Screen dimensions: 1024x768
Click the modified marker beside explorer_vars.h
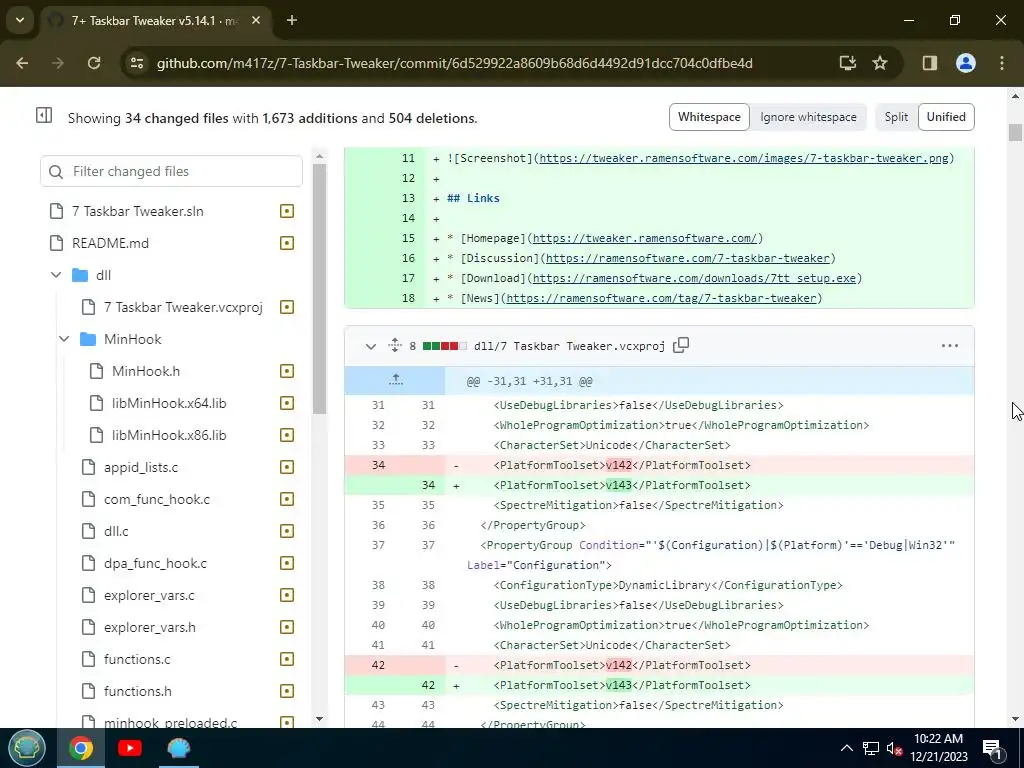click(x=287, y=627)
